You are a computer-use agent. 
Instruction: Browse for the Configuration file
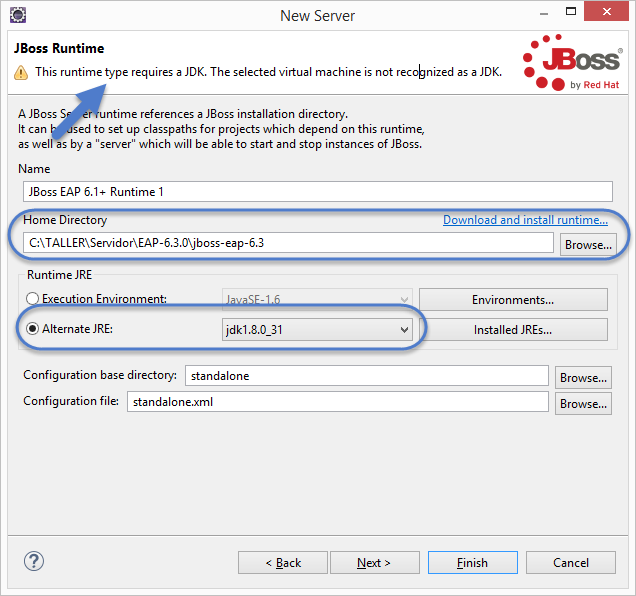(583, 404)
